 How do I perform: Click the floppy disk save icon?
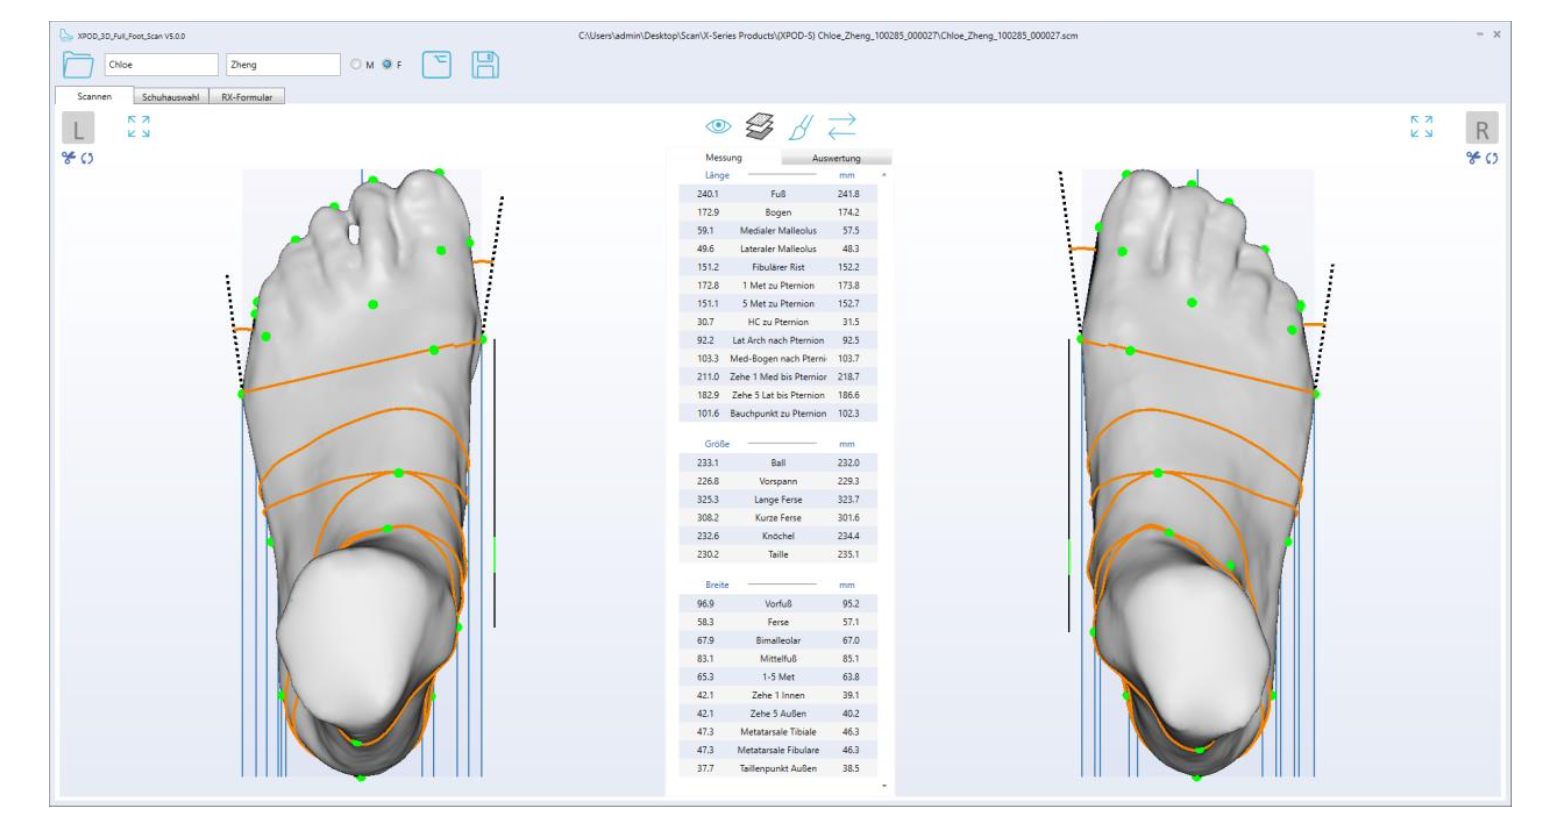[485, 65]
